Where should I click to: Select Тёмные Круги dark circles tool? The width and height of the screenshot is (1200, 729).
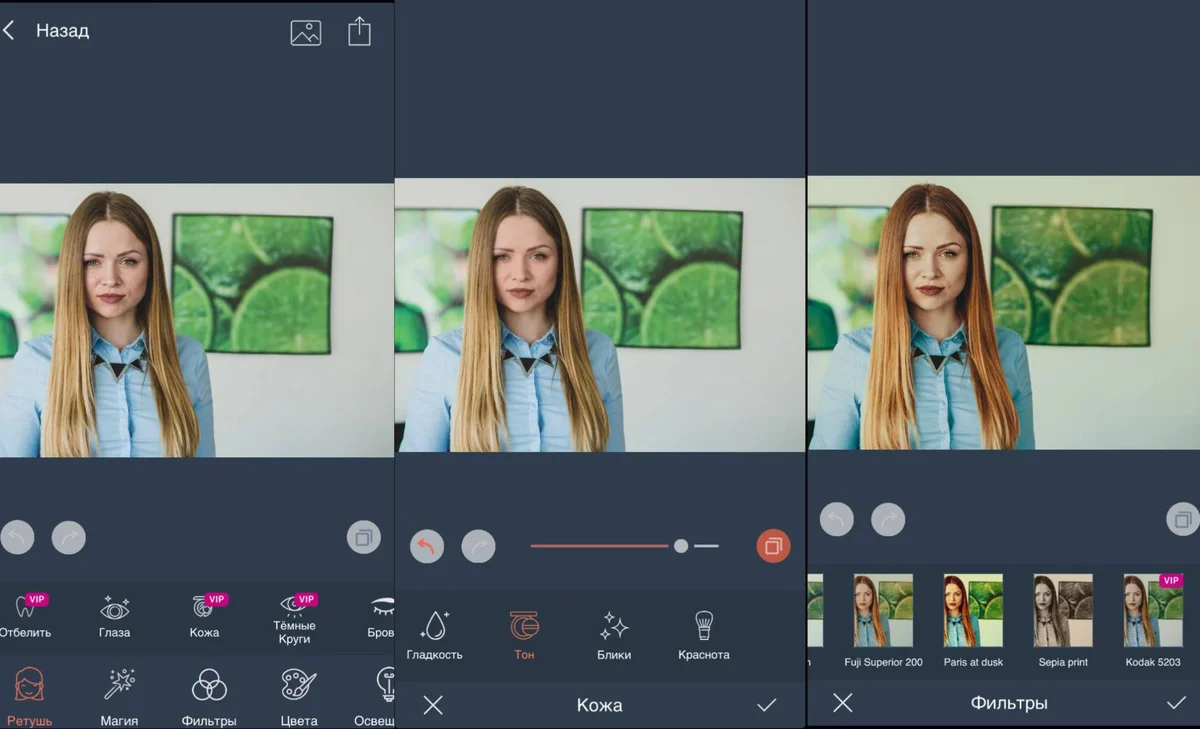(x=295, y=619)
